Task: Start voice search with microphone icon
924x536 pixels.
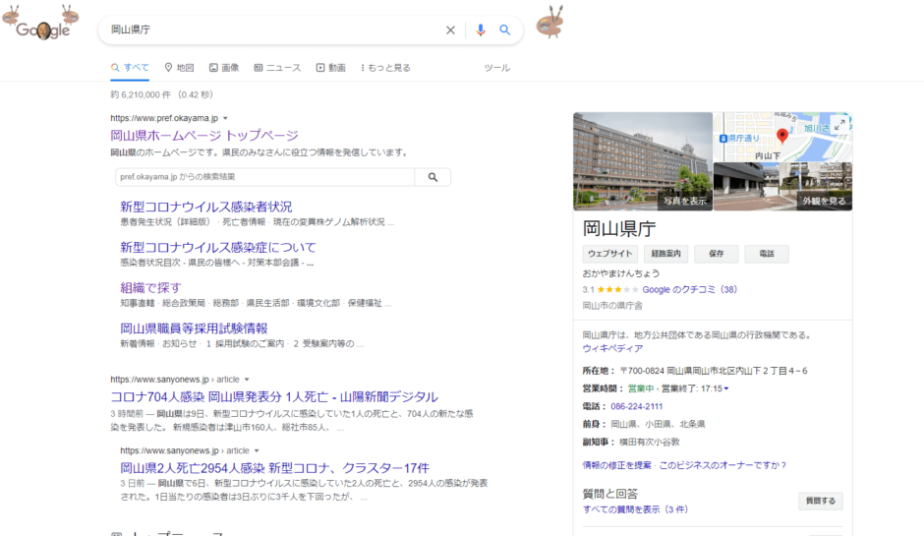Action: [x=480, y=30]
